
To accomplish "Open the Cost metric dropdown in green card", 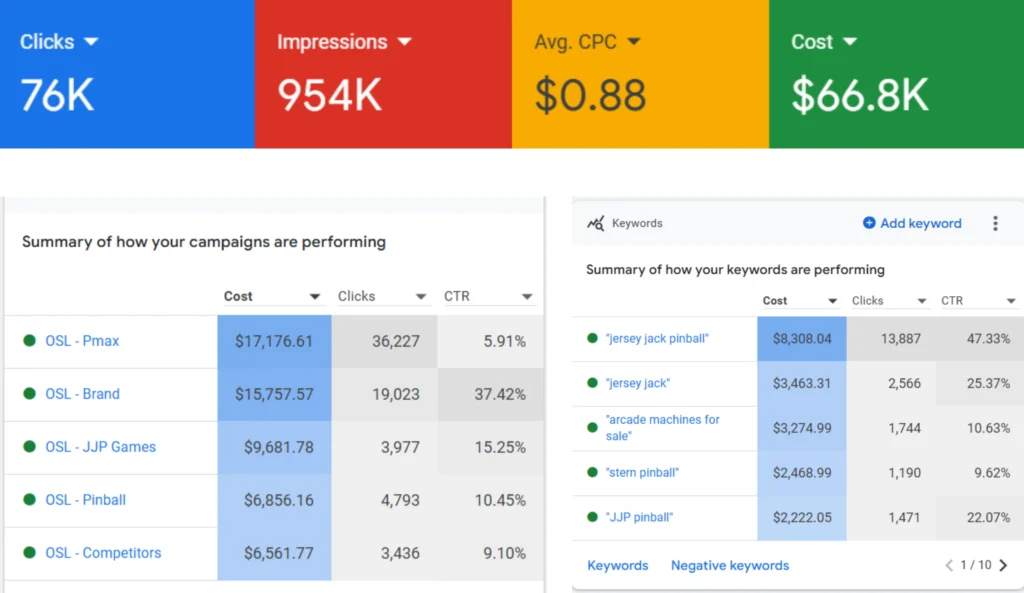I will pos(849,42).
